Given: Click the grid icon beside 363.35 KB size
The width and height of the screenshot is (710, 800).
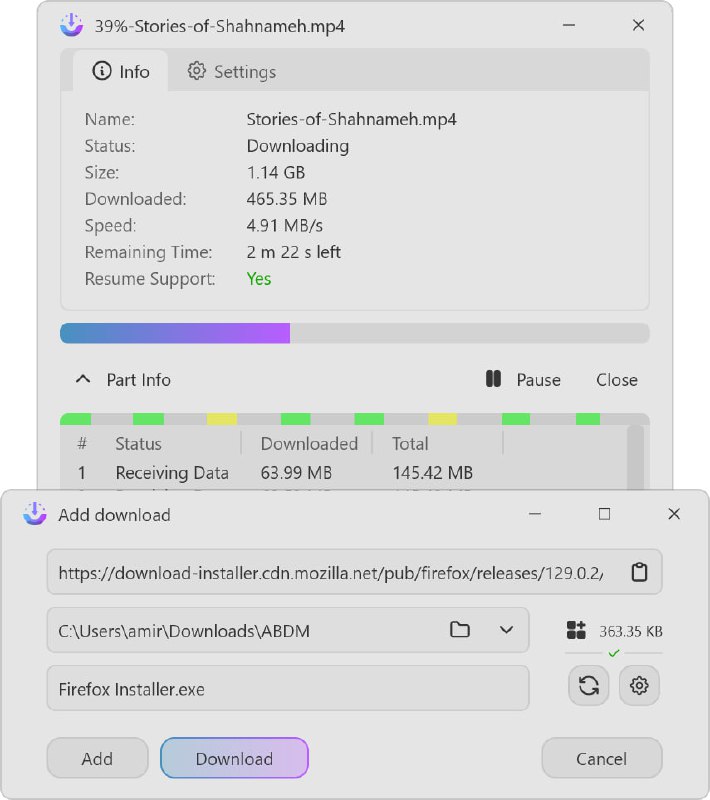Looking at the screenshot, I should pyautogui.click(x=577, y=631).
